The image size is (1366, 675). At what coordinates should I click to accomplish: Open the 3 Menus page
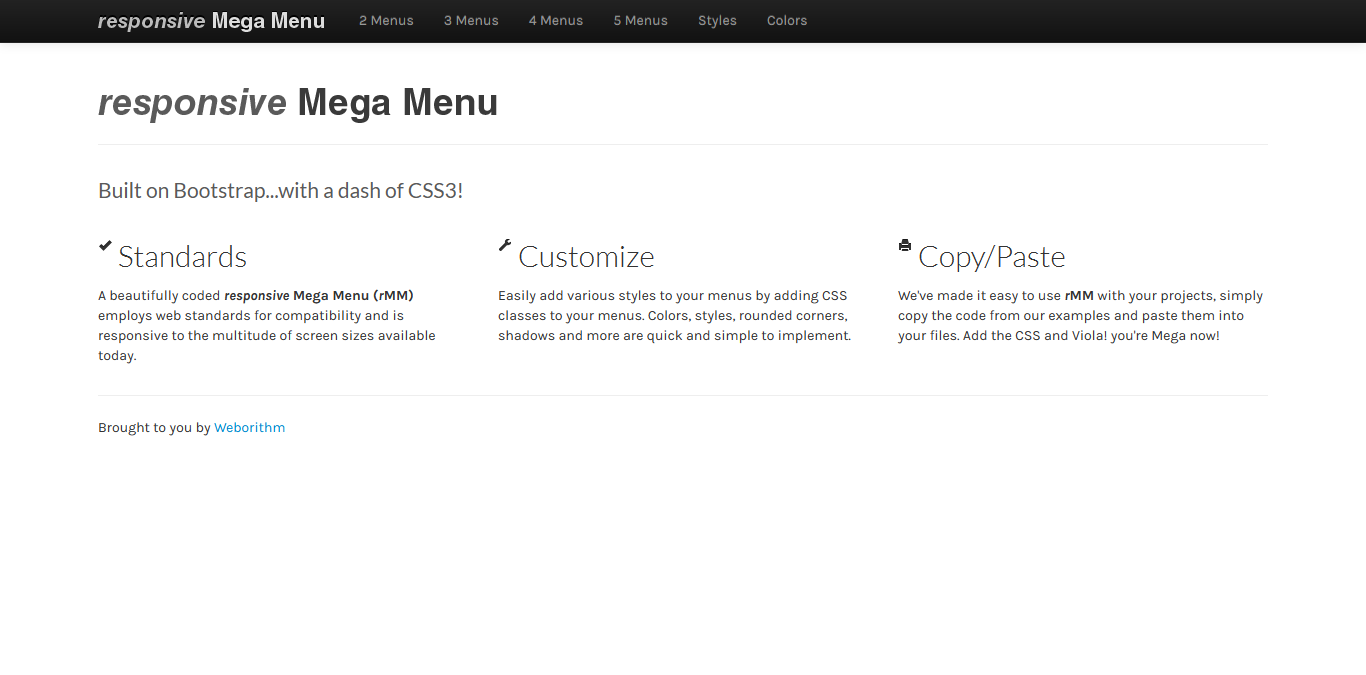471,20
